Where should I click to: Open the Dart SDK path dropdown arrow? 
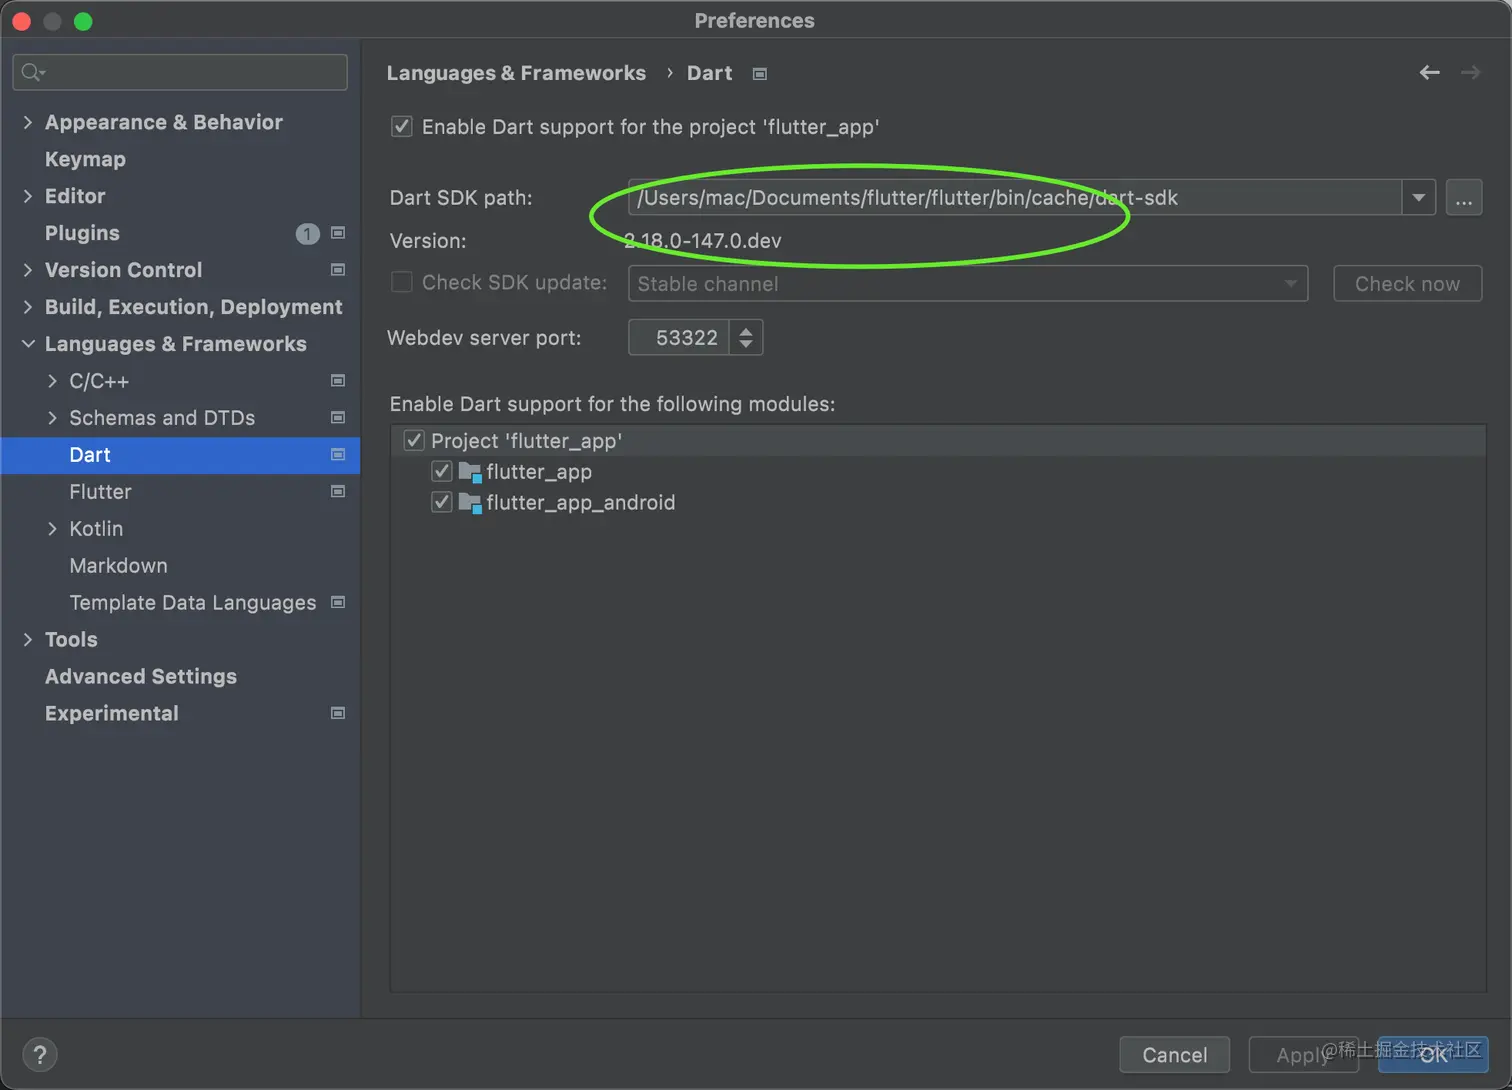click(1419, 198)
